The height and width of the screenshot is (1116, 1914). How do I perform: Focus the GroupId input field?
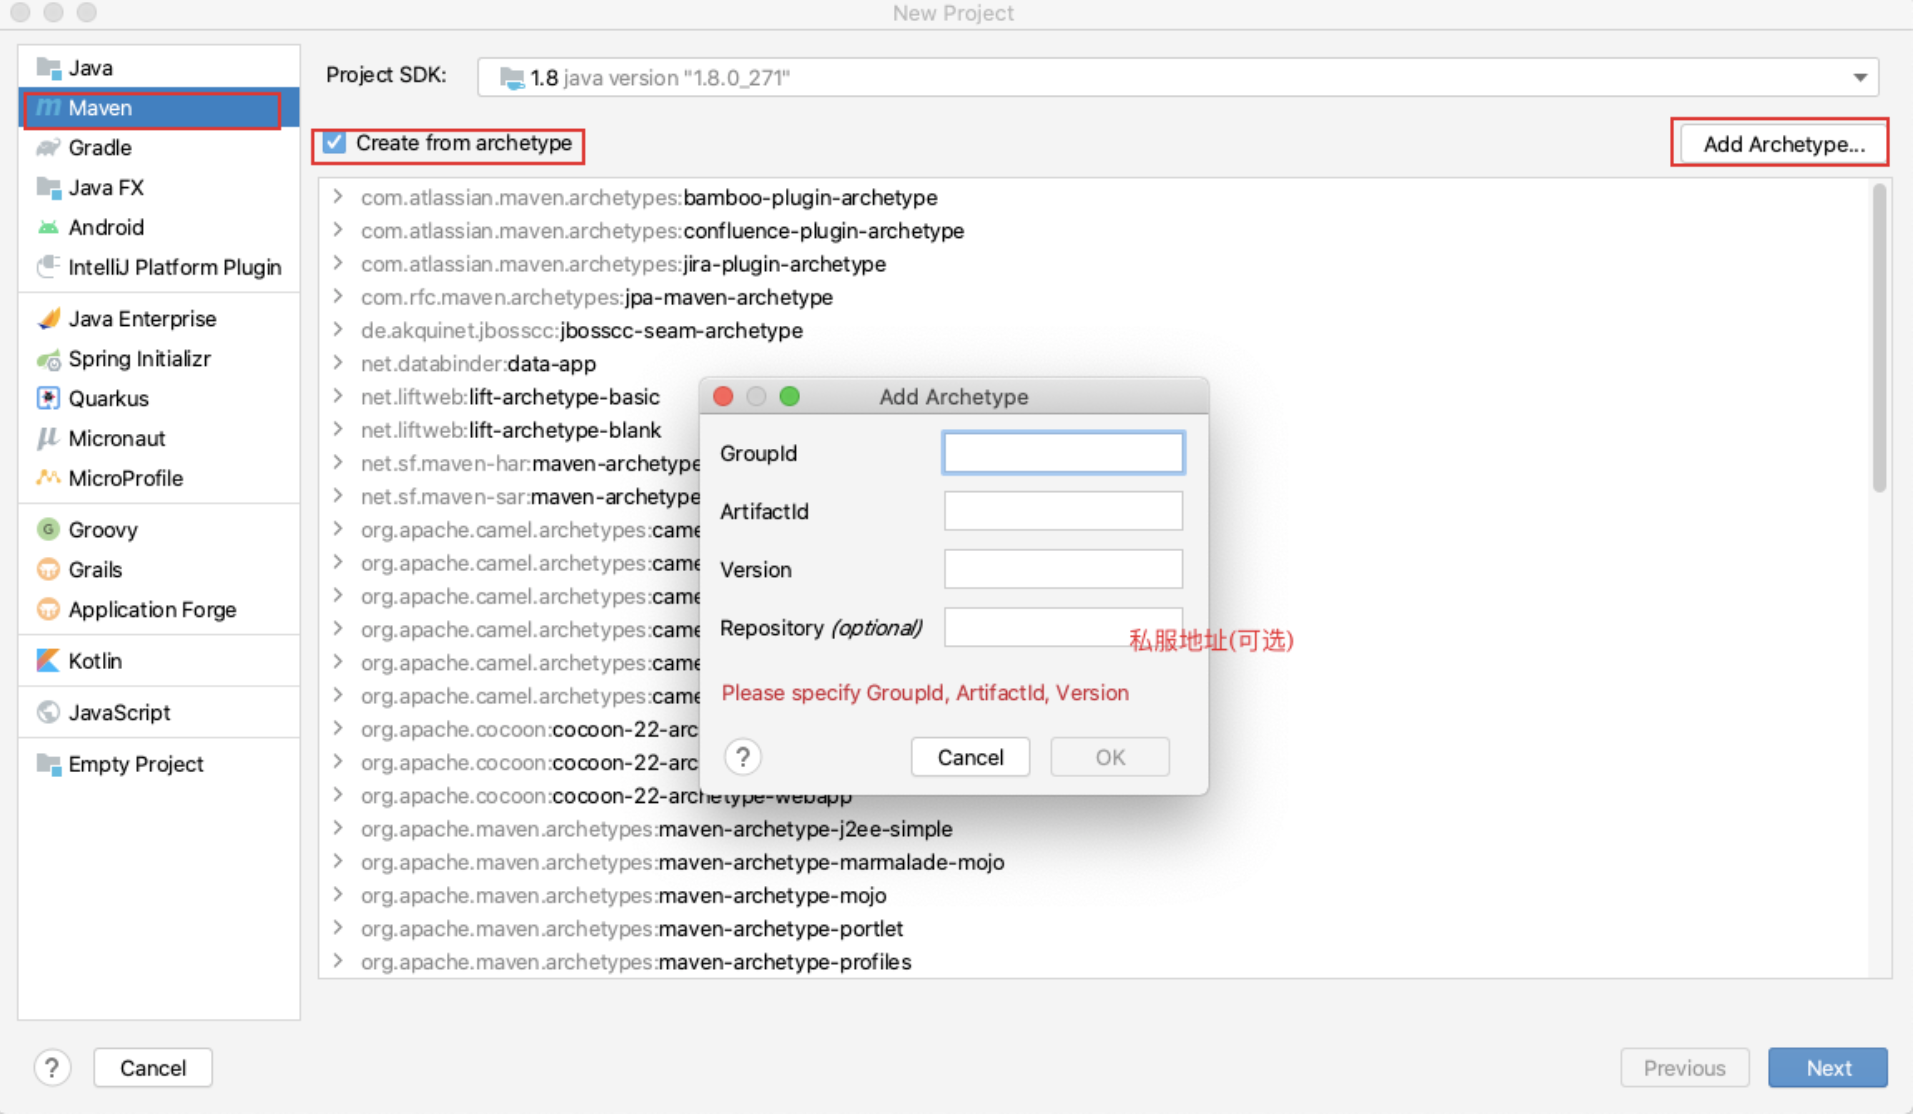tap(1063, 453)
